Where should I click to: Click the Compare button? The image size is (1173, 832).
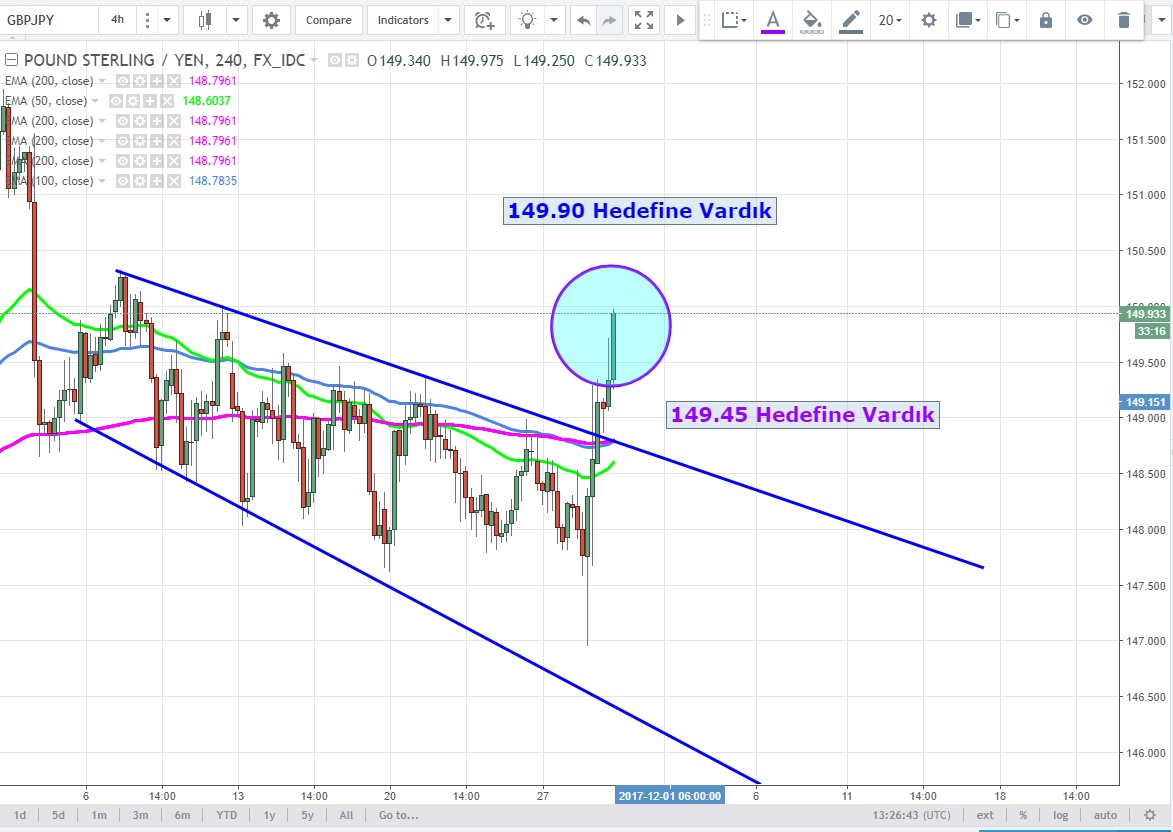(328, 20)
